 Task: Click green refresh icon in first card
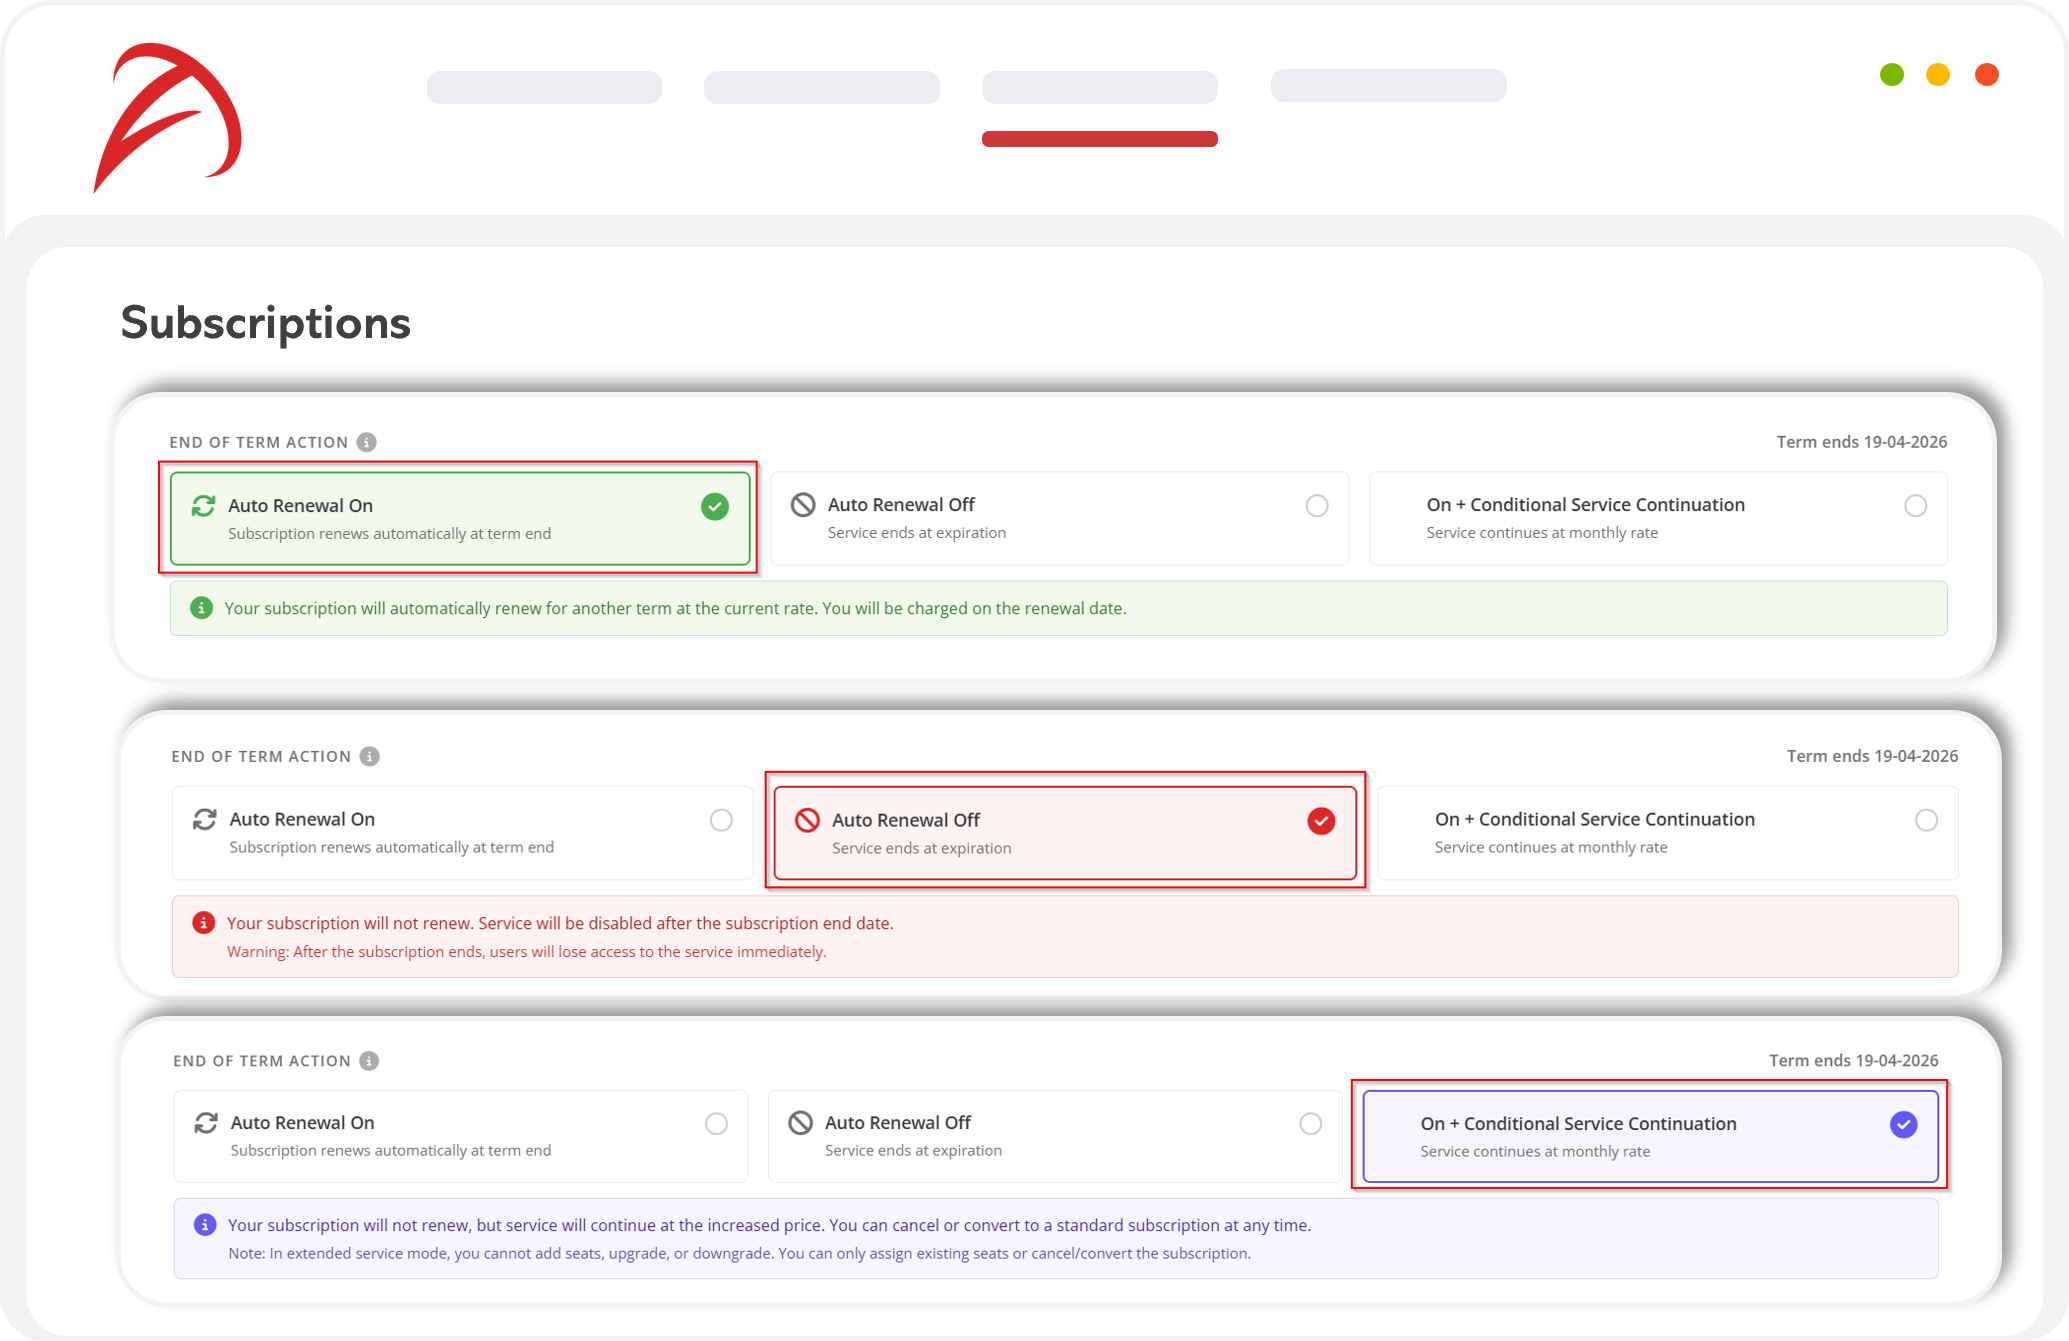pyautogui.click(x=204, y=506)
